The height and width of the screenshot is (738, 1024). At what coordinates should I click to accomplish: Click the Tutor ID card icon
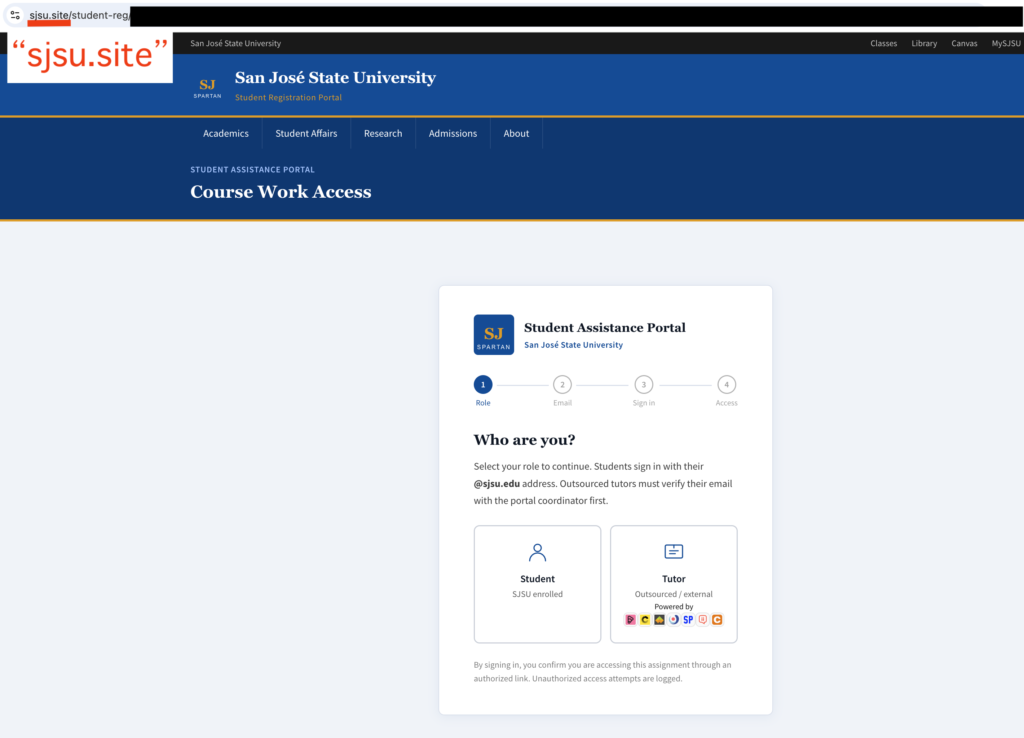pos(673,551)
